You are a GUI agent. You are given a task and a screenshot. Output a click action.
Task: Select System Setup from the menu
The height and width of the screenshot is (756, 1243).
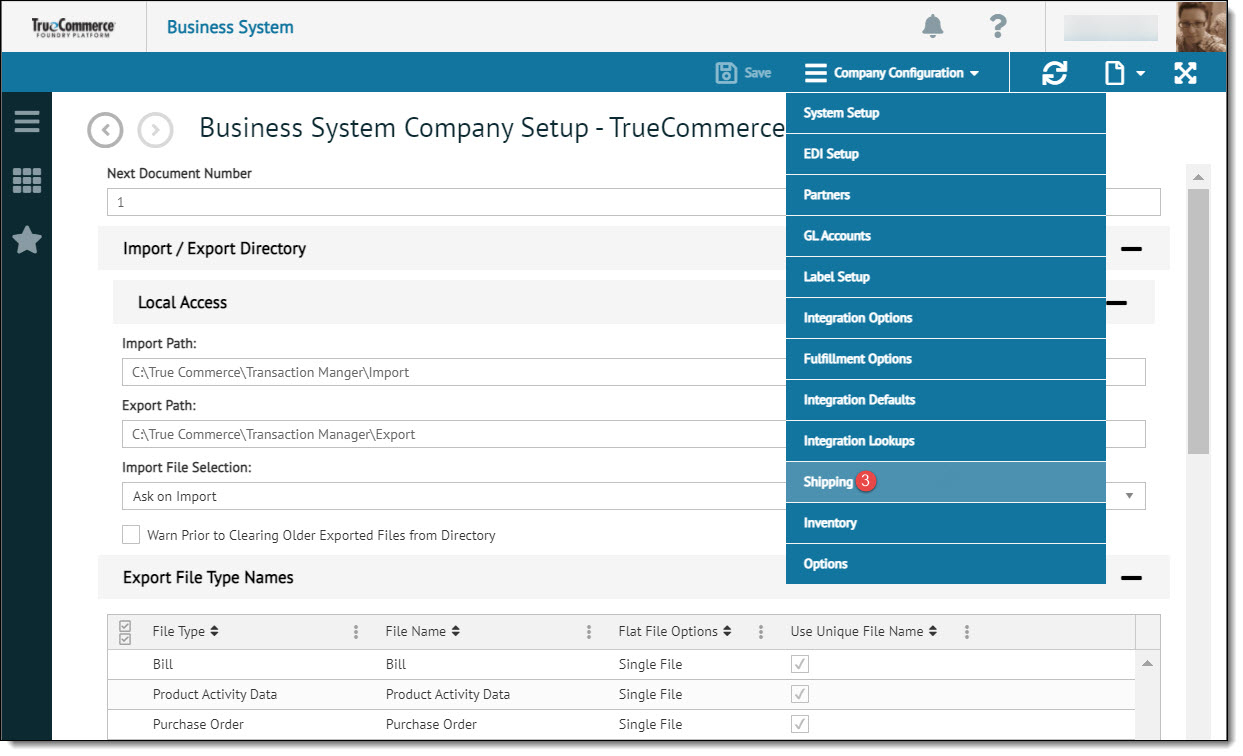(946, 113)
